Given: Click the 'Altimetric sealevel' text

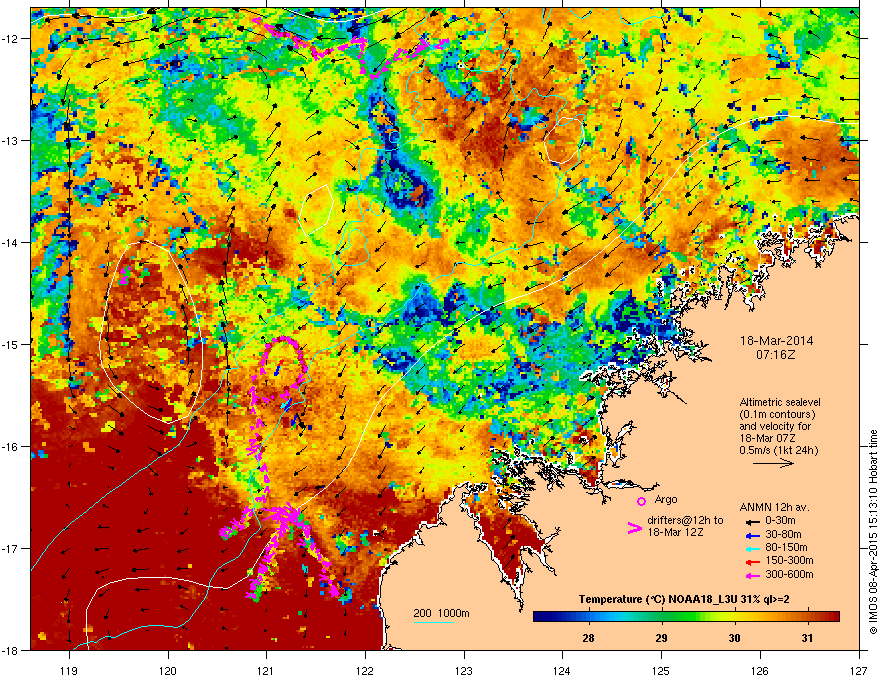Looking at the screenshot, I should click(780, 402).
